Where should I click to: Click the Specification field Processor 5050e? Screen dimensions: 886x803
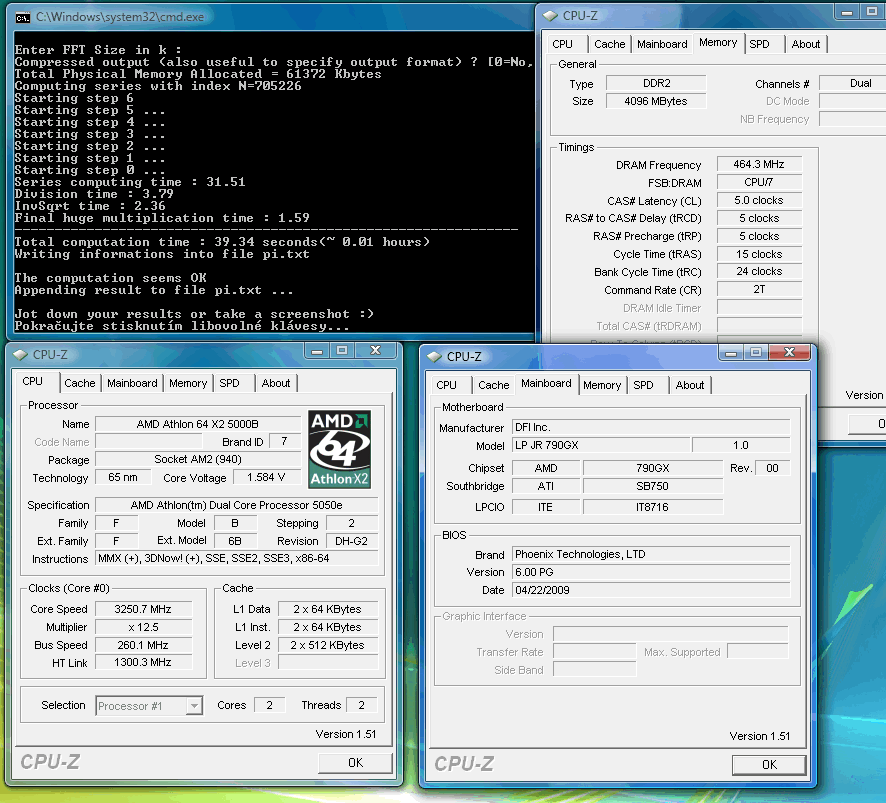click(x=236, y=505)
